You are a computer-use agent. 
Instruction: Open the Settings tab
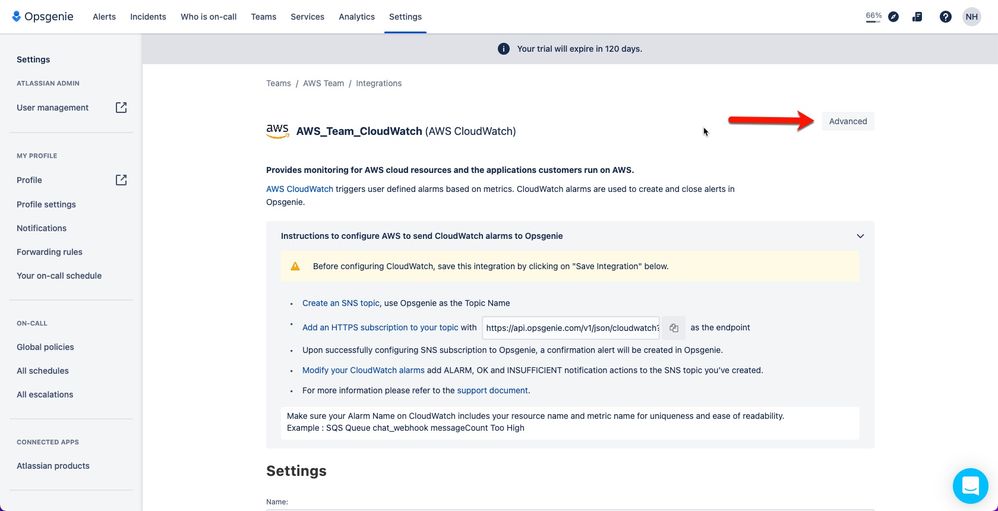point(405,17)
